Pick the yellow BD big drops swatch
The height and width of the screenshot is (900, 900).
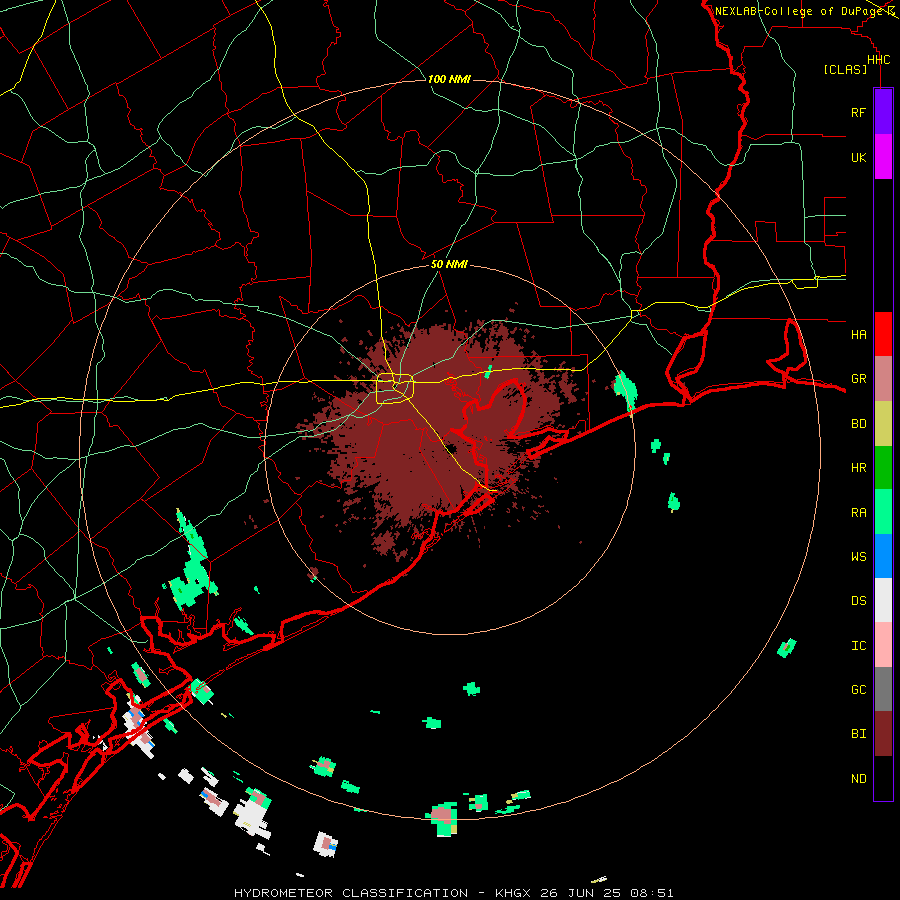[x=883, y=424]
